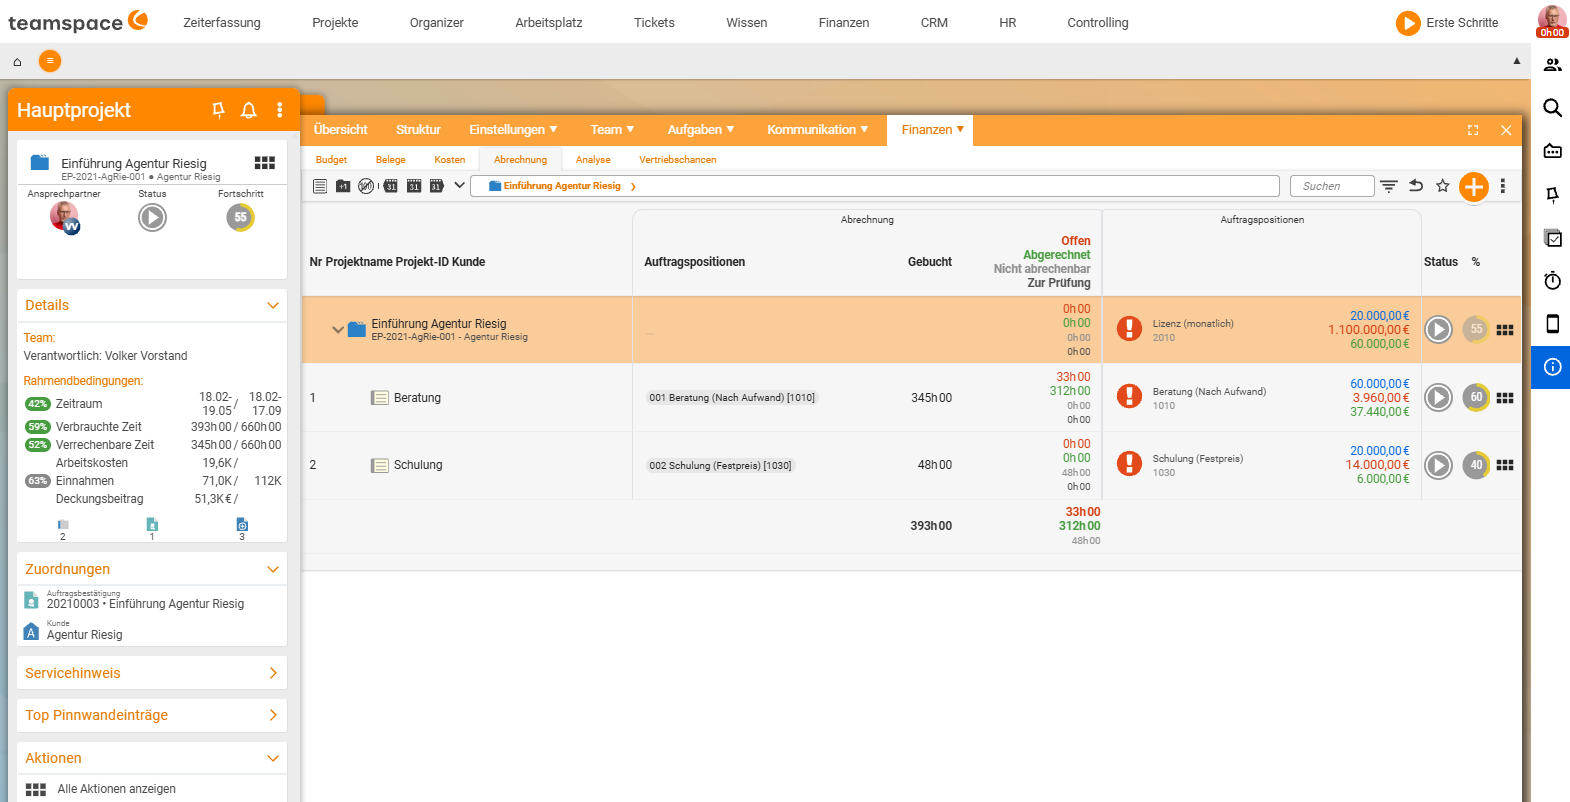Click progress circle 60 in Beratung row

[1476, 397]
